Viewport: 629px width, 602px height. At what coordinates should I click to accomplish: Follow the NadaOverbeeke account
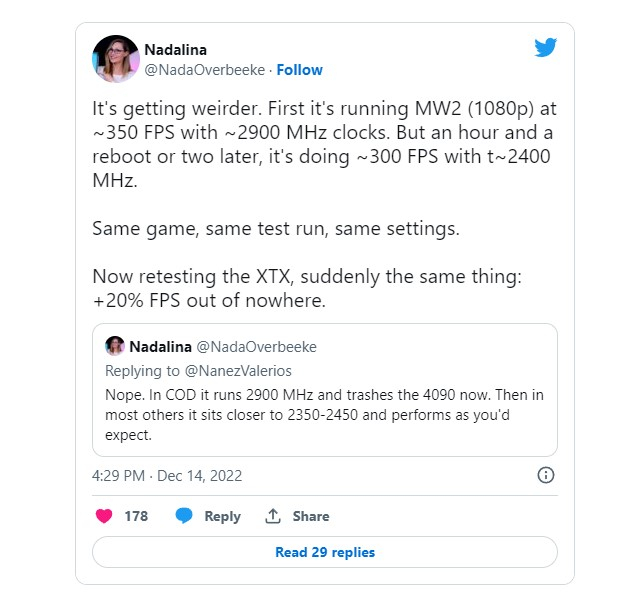coord(299,70)
